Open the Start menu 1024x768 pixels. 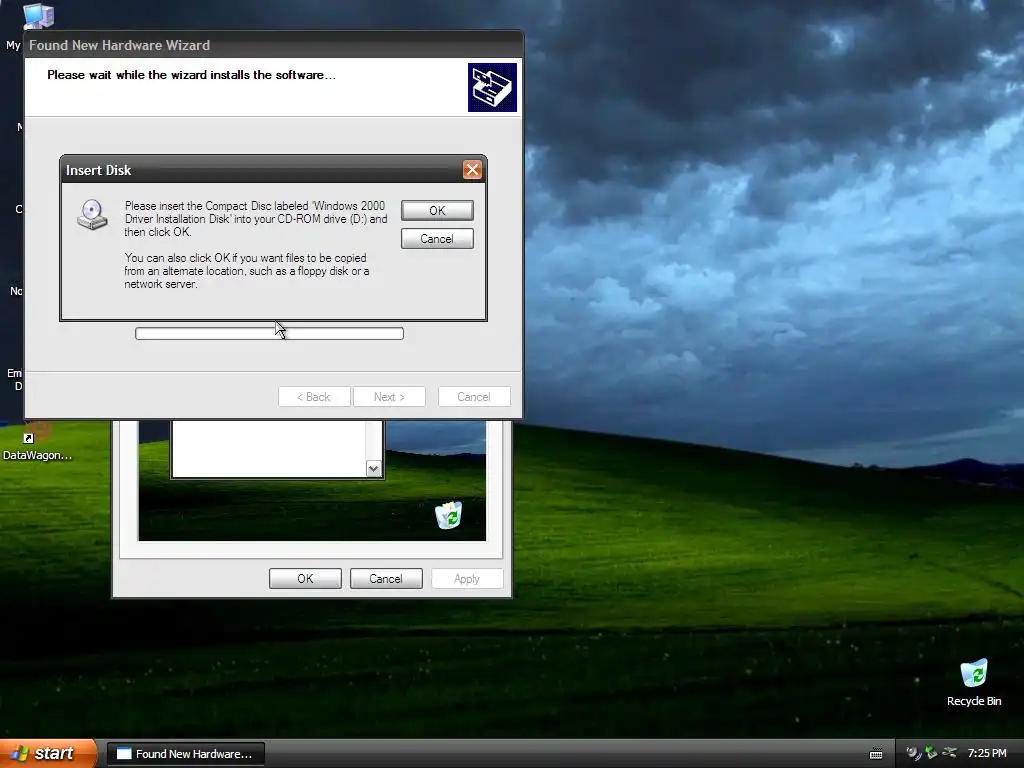[x=48, y=753]
